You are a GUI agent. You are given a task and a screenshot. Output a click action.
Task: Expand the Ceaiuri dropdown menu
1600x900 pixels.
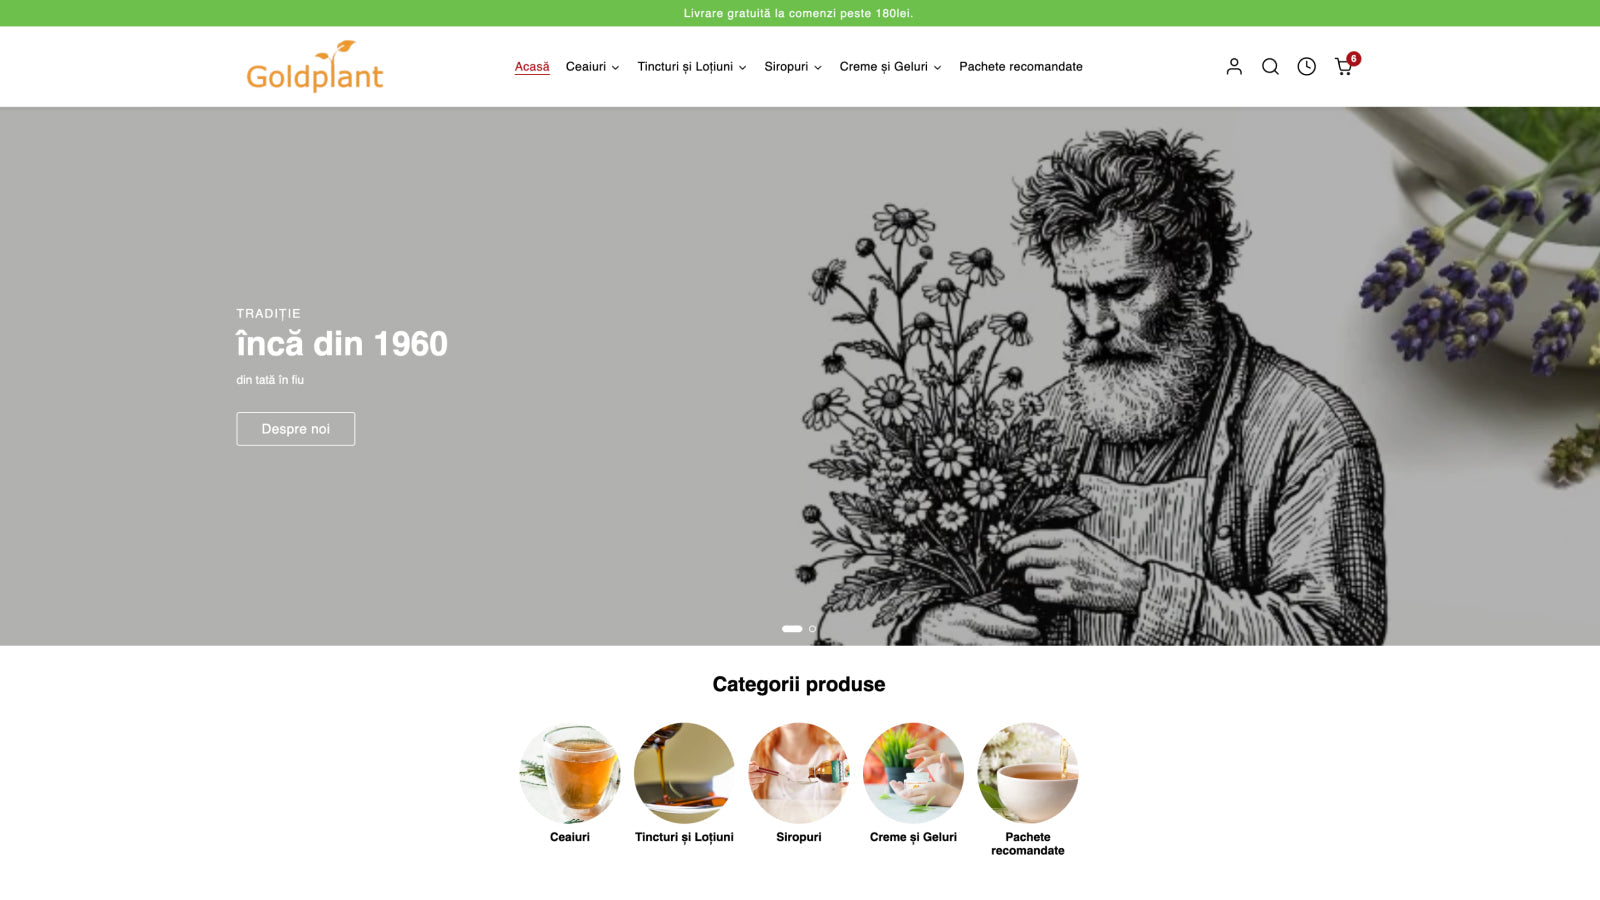pyautogui.click(x=592, y=67)
